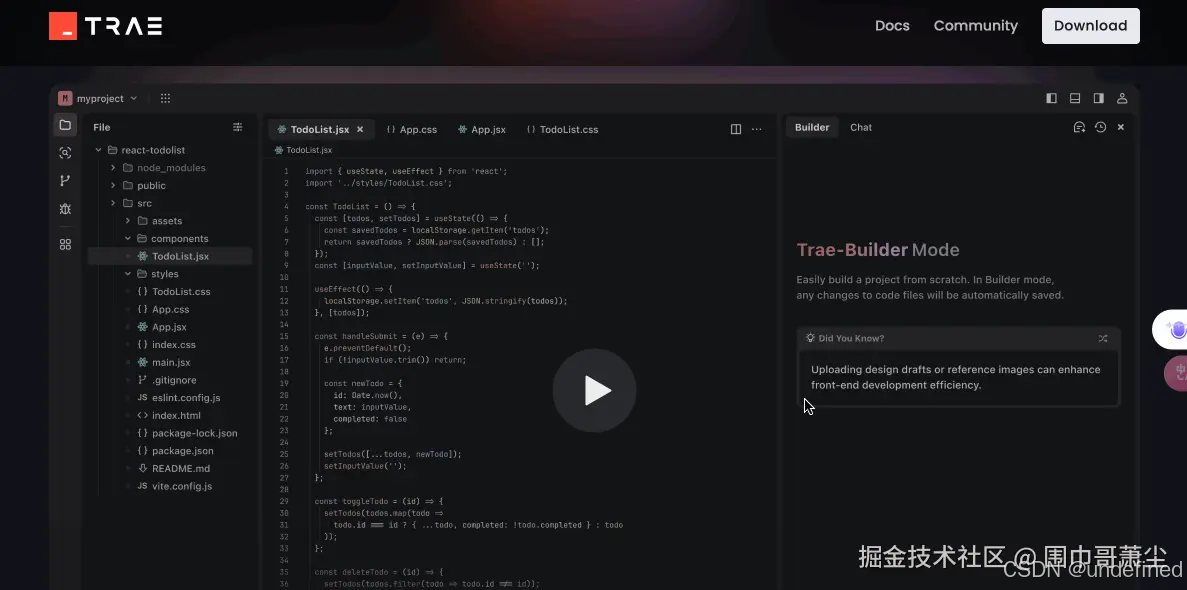Click the grid apps icon beside myproject

[x=165, y=98]
